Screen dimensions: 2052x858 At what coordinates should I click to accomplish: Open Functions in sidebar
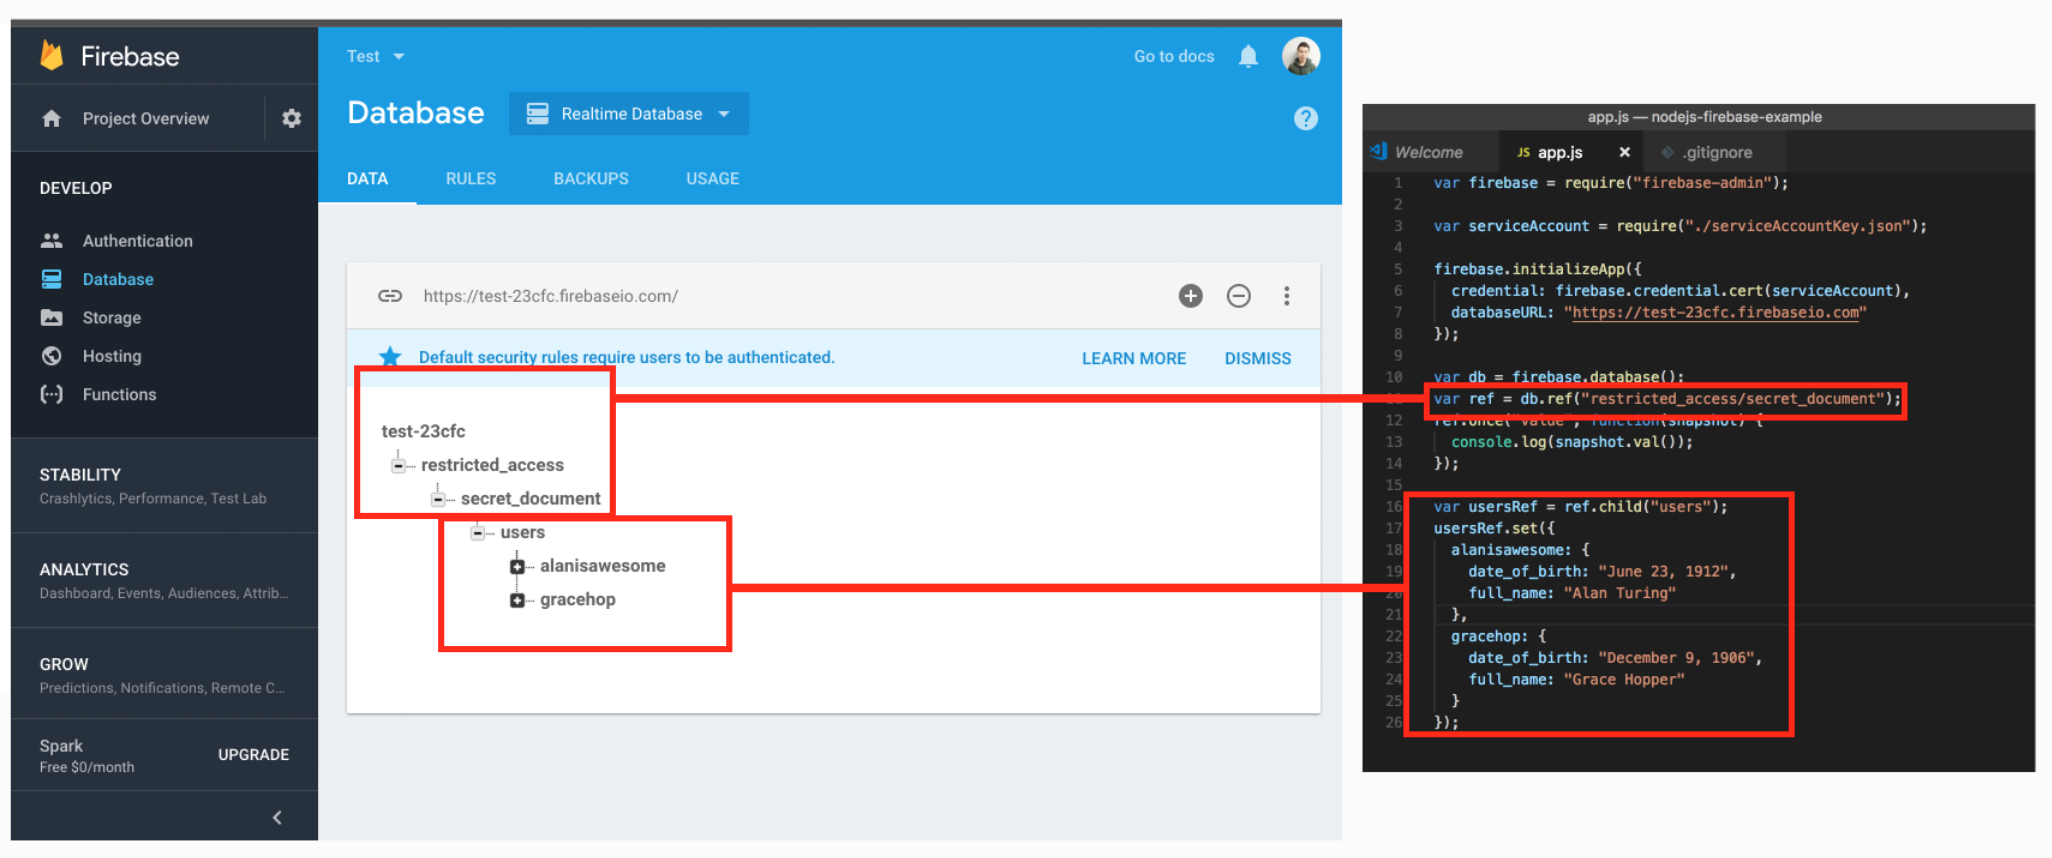[119, 394]
